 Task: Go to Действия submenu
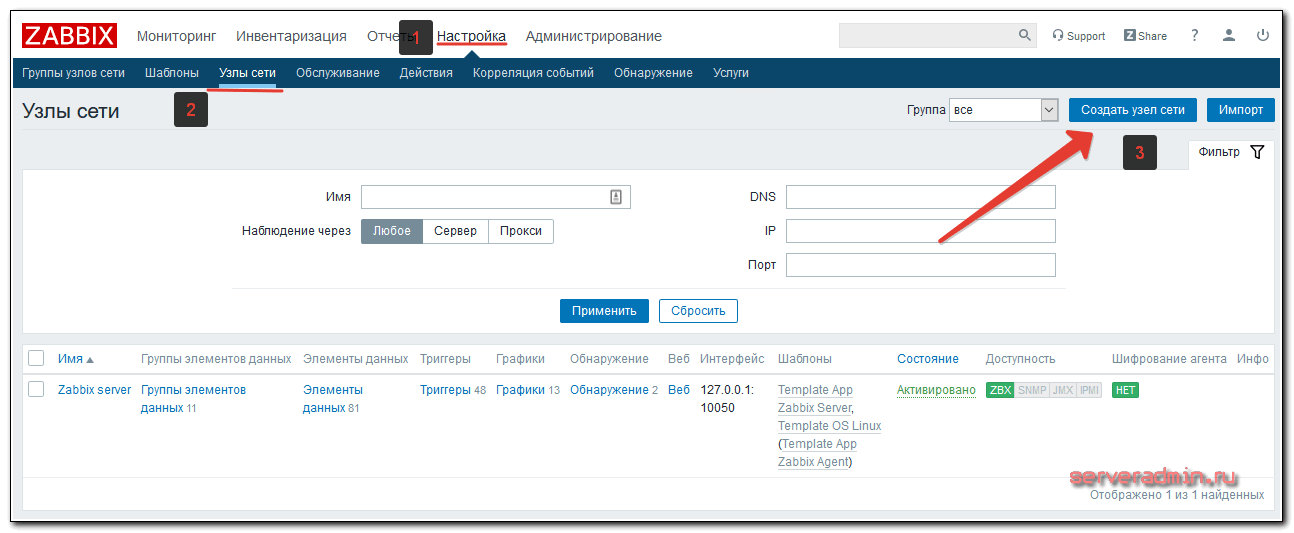point(426,73)
